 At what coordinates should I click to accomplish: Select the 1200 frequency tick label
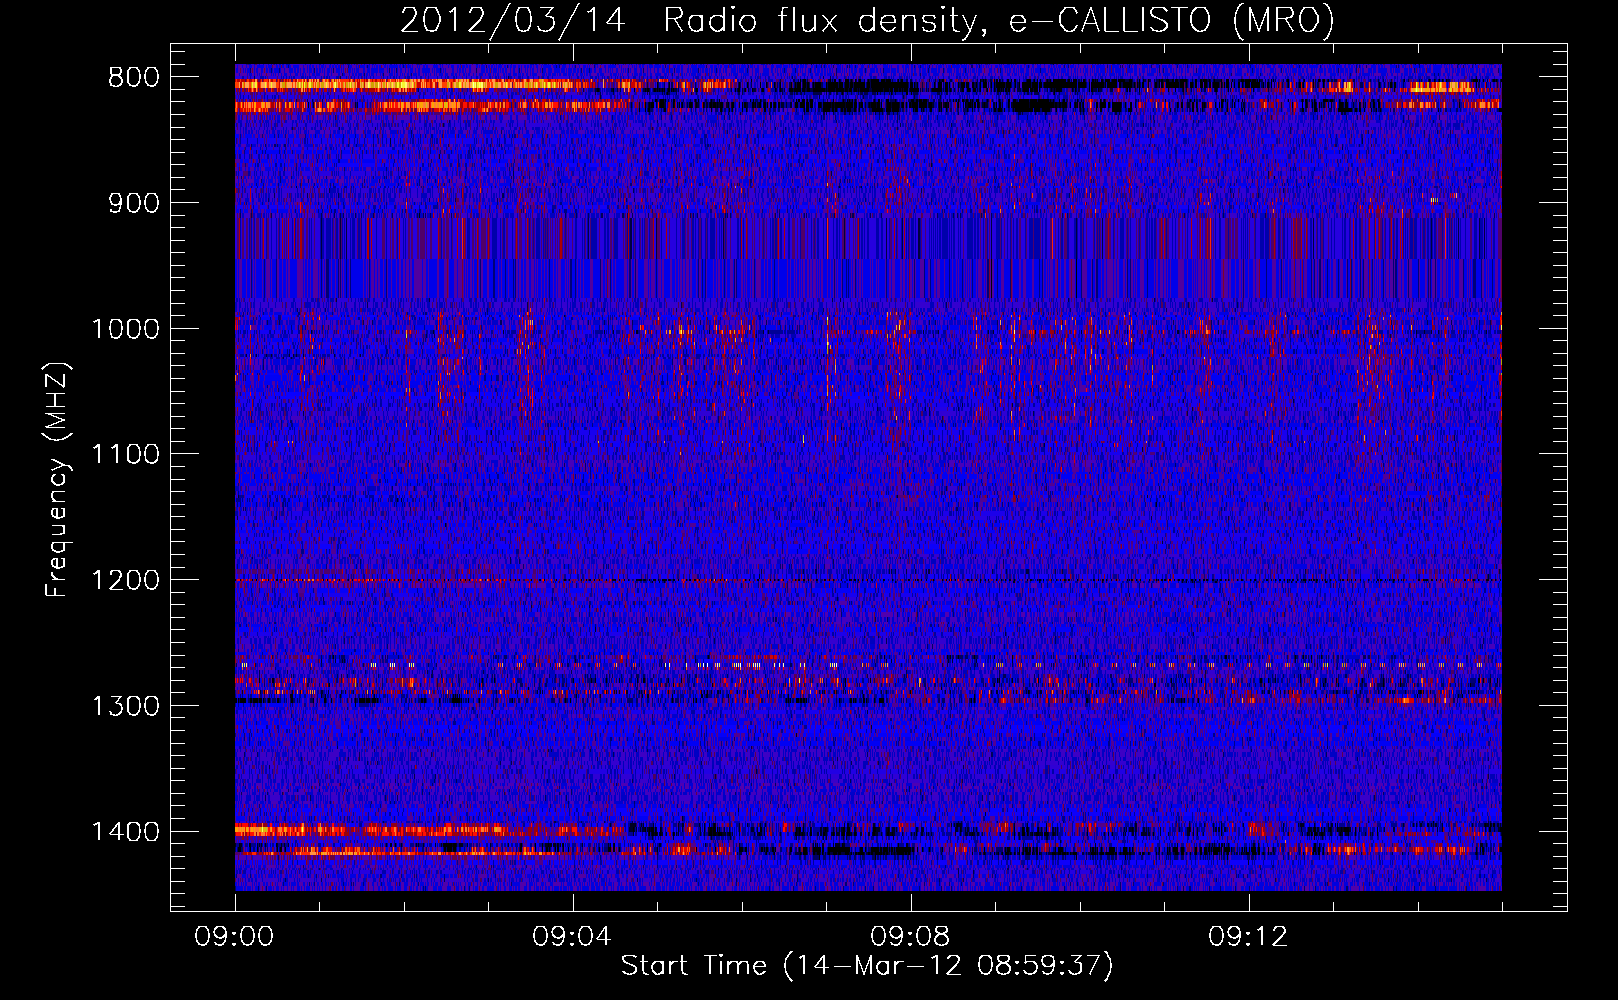click(125, 581)
